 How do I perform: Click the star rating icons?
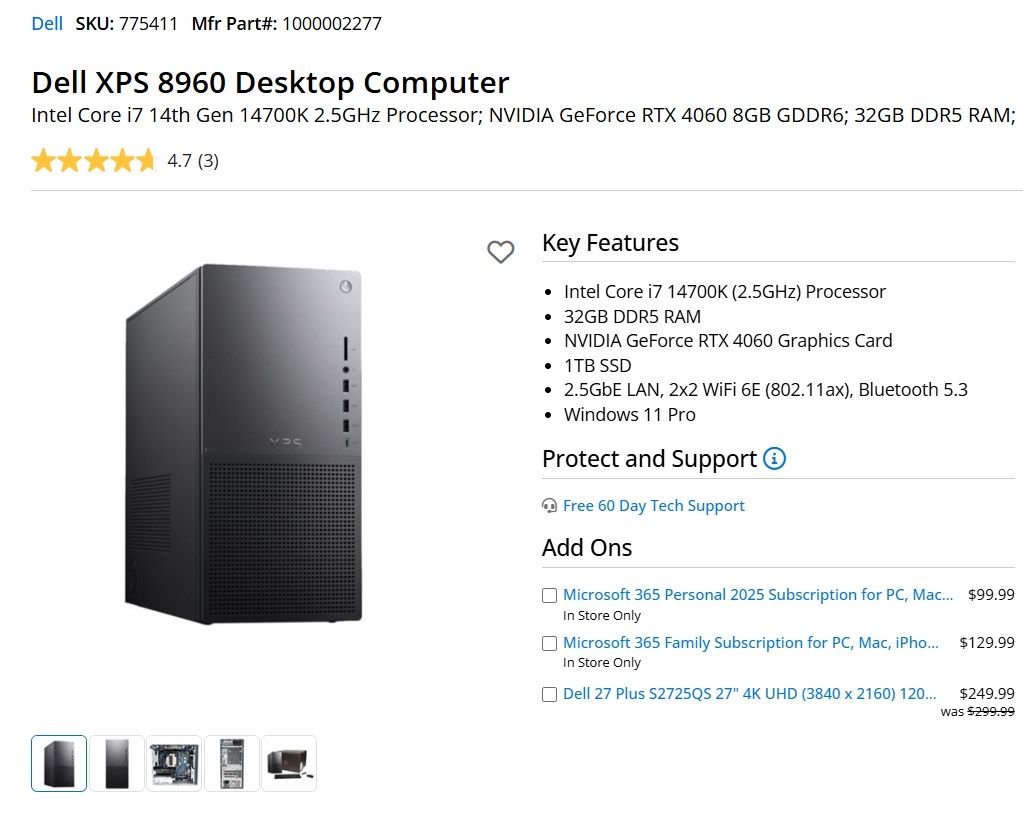tap(94, 161)
